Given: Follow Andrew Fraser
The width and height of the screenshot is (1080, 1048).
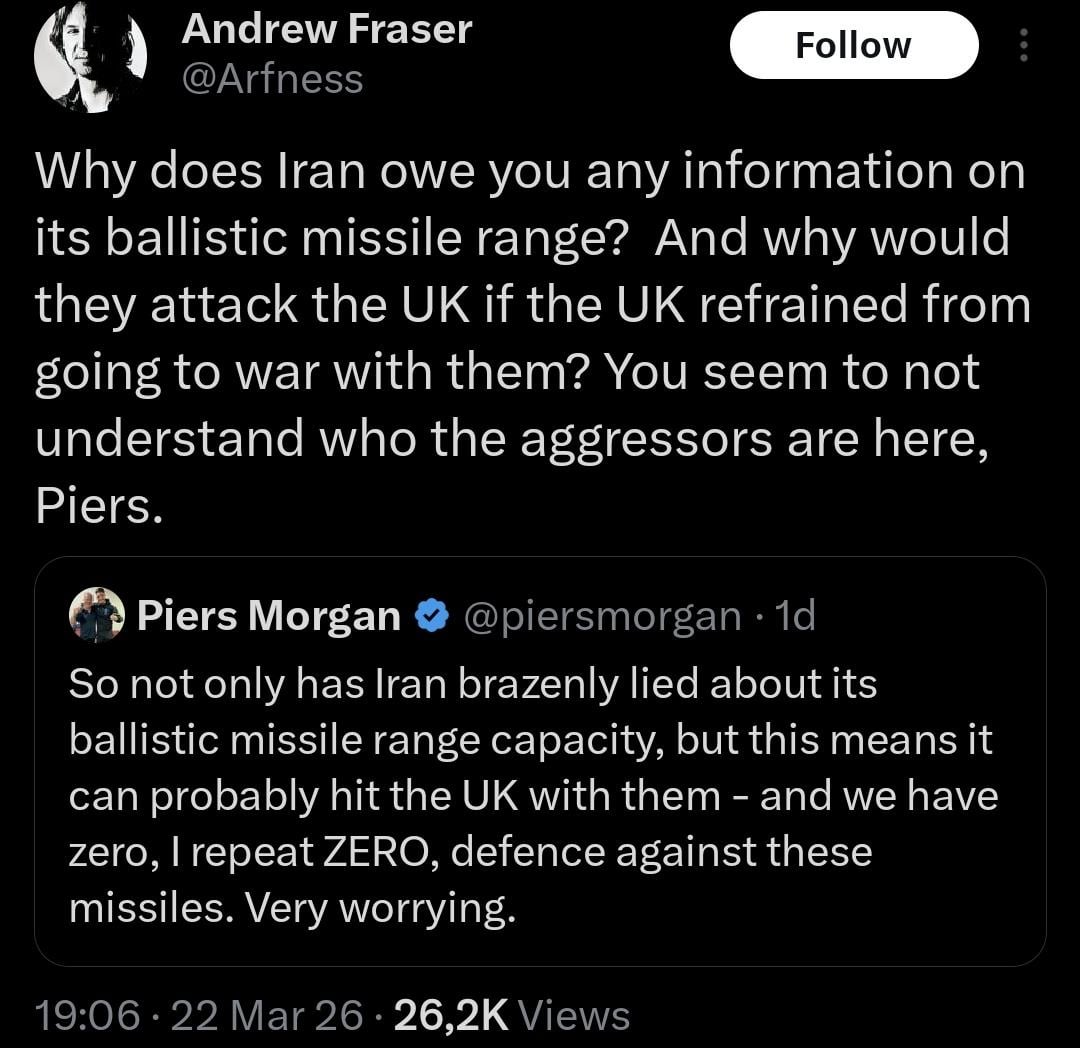Looking at the screenshot, I should pyautogui.click(x=853, y=46).
